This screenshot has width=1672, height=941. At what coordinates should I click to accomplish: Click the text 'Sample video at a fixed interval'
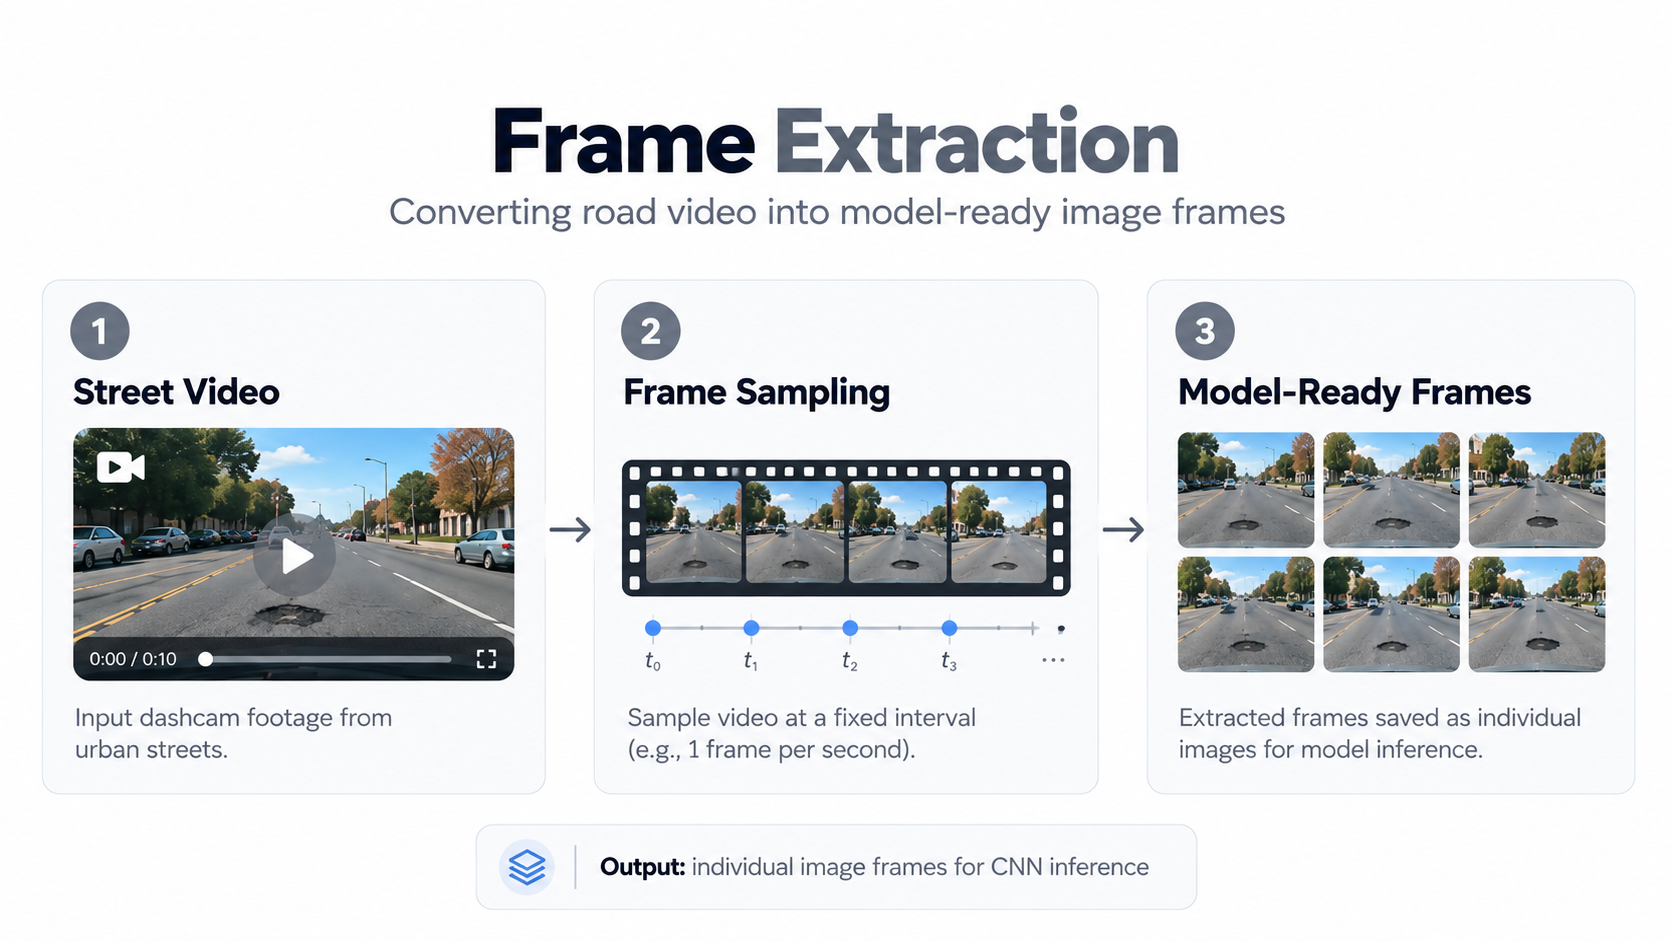coord(802,718)
